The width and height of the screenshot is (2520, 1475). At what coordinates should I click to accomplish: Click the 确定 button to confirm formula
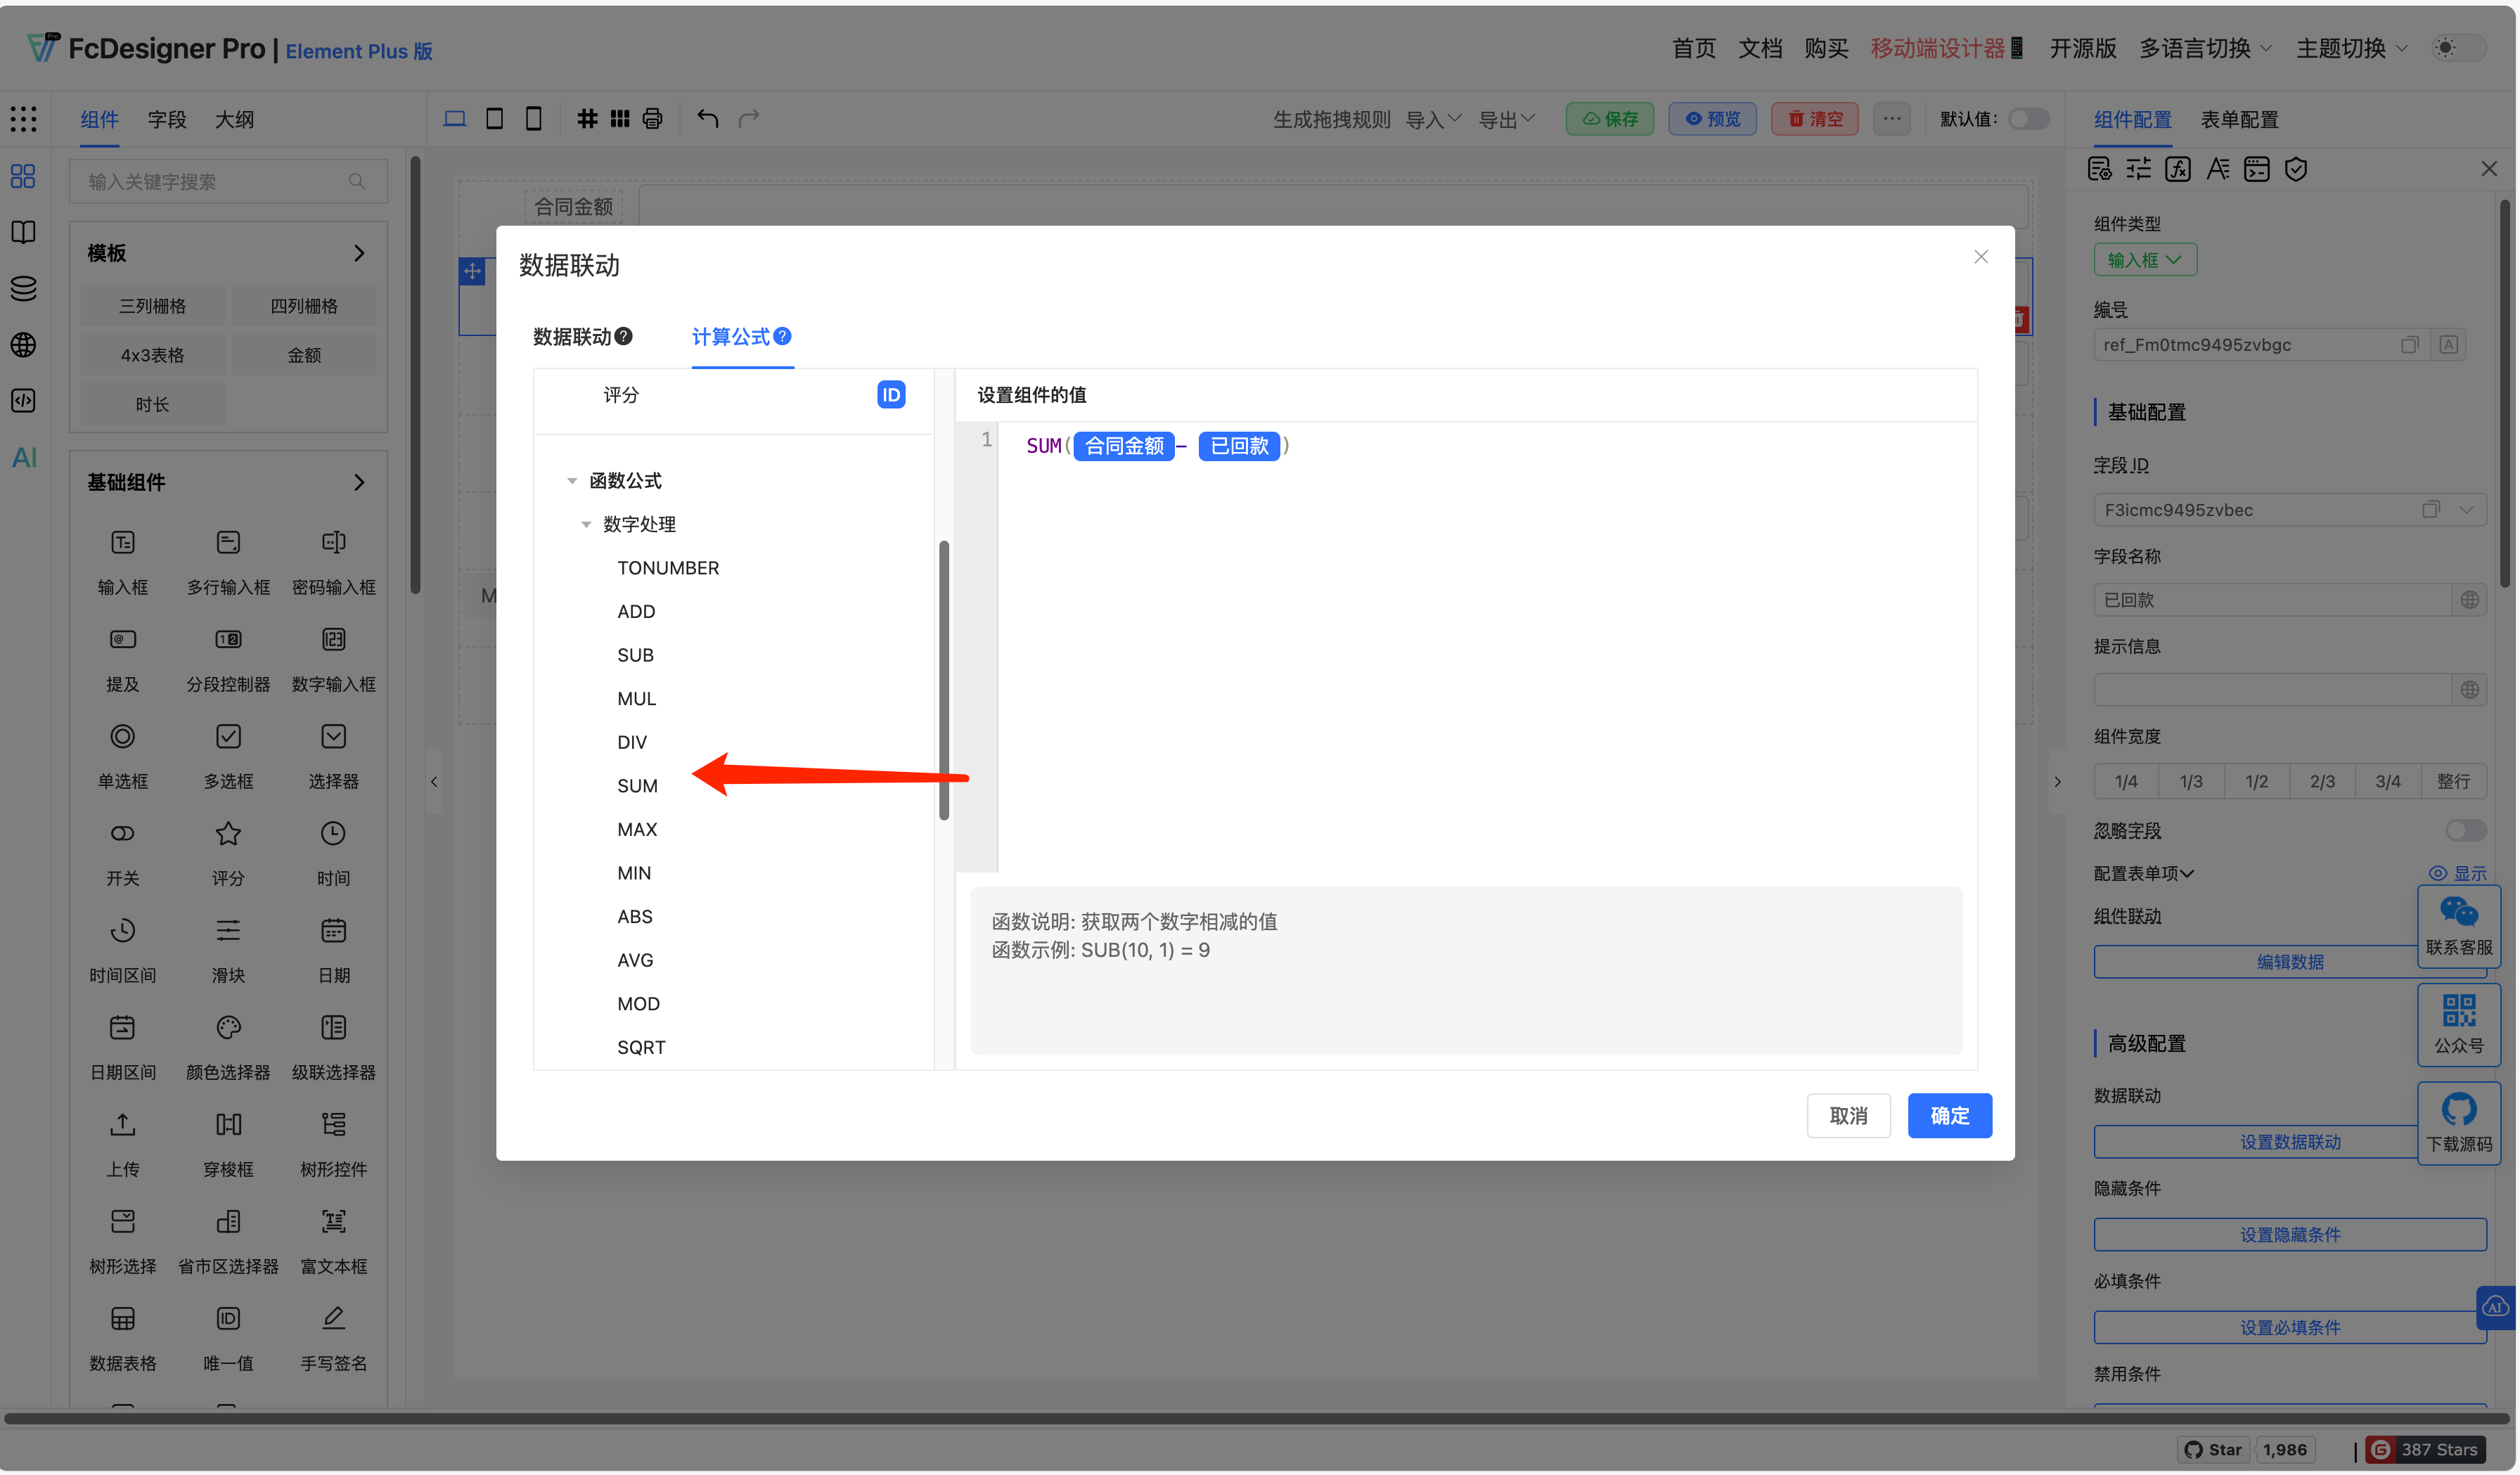(1948, 1115)
